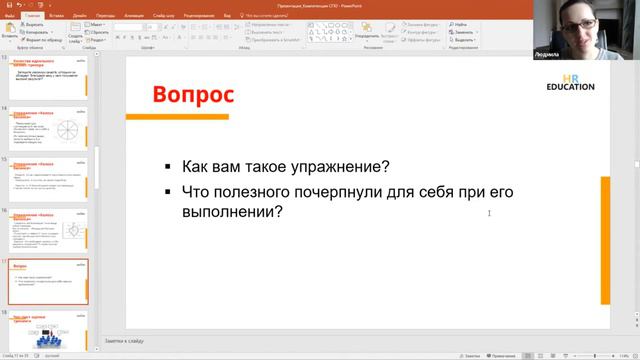Start slideshow from quick access toolbar

[40, 5]
